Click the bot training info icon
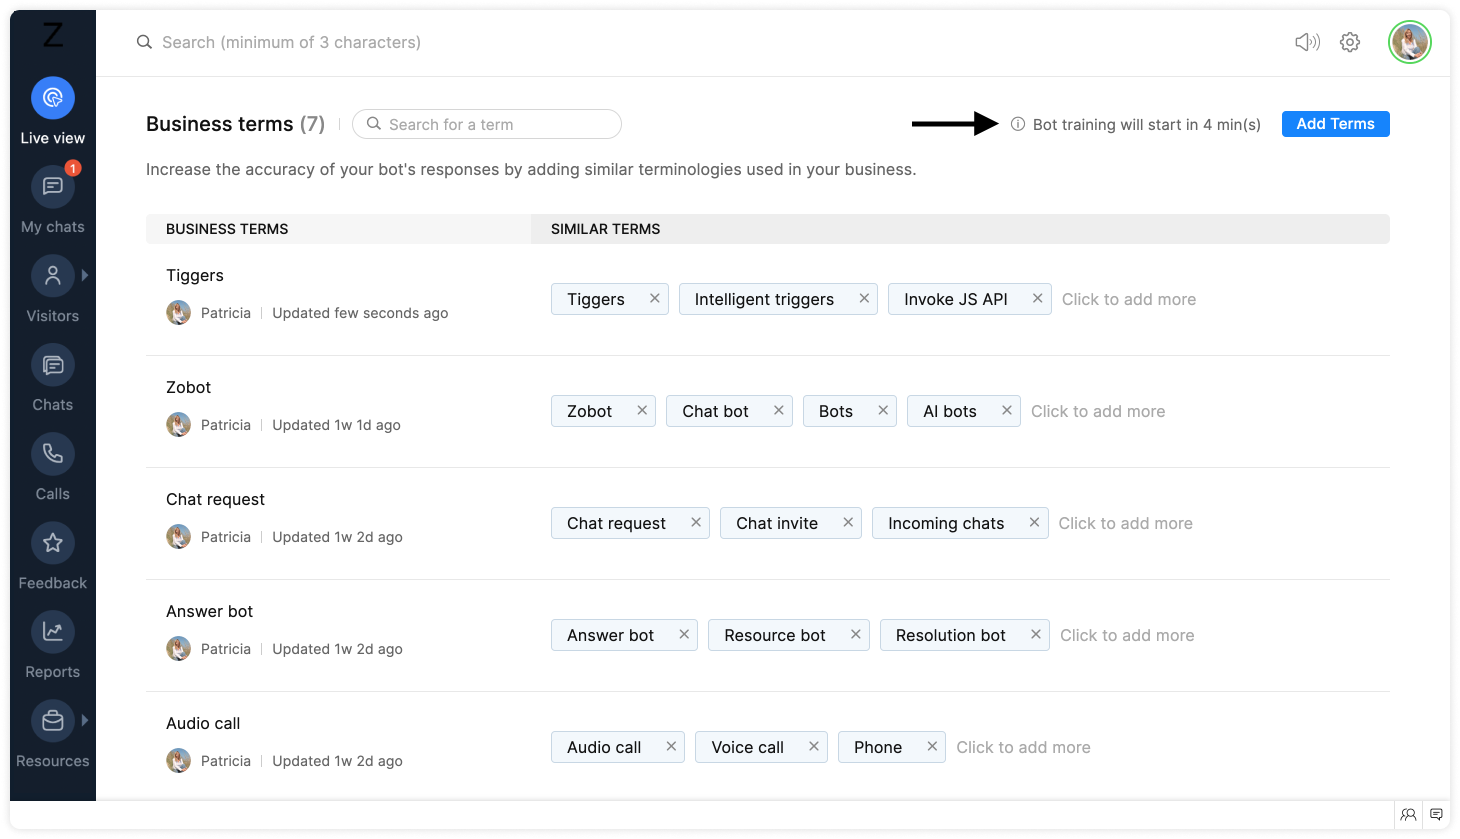 coord(1018,124)
